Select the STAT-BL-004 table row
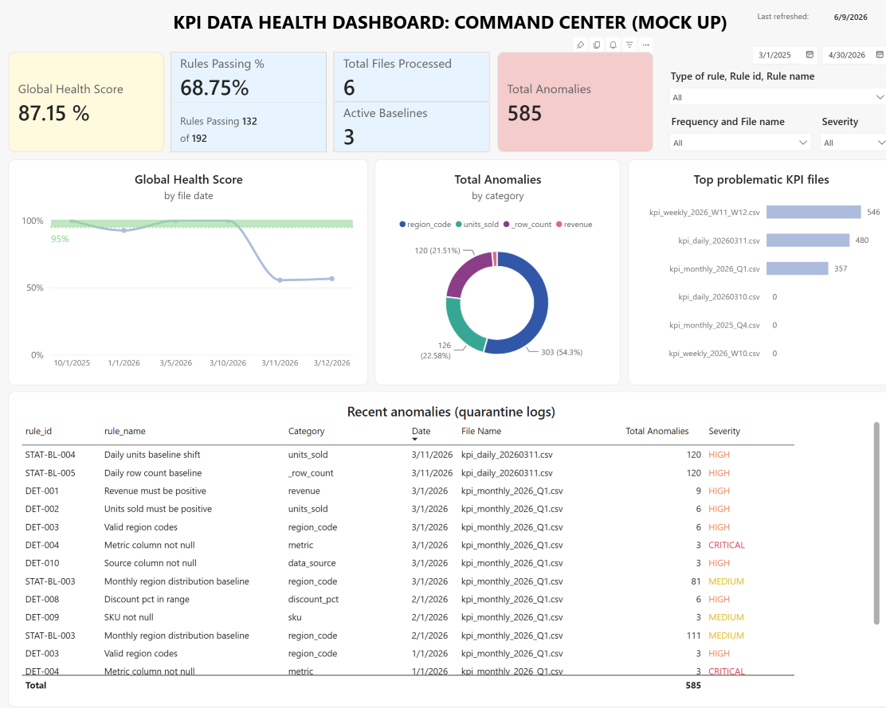This screenshot has height=708, width=886. (x=408, y=455)
